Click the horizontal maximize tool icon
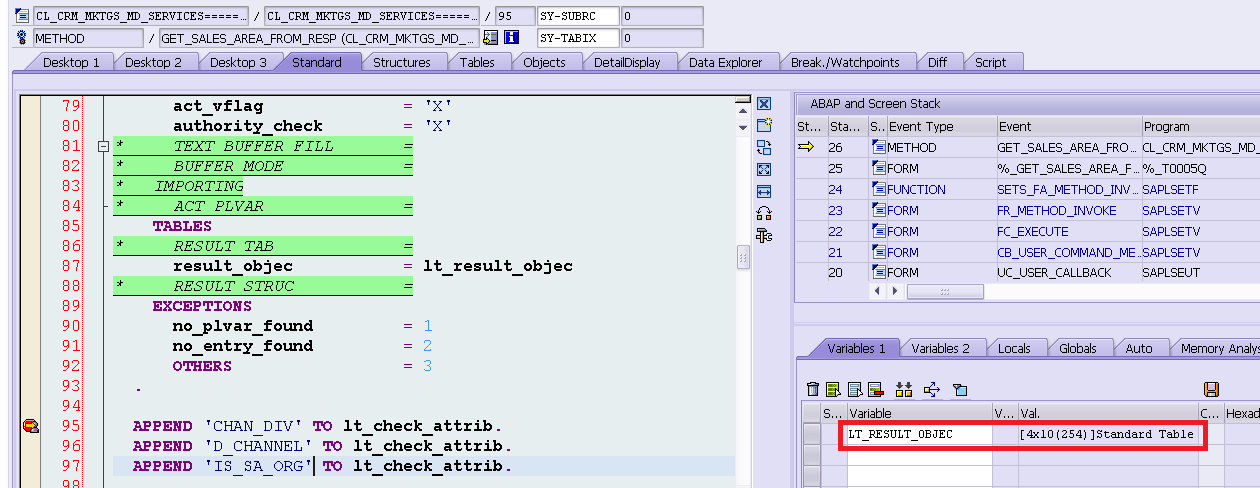This screenshot has width=1260, height=488. 764,191
